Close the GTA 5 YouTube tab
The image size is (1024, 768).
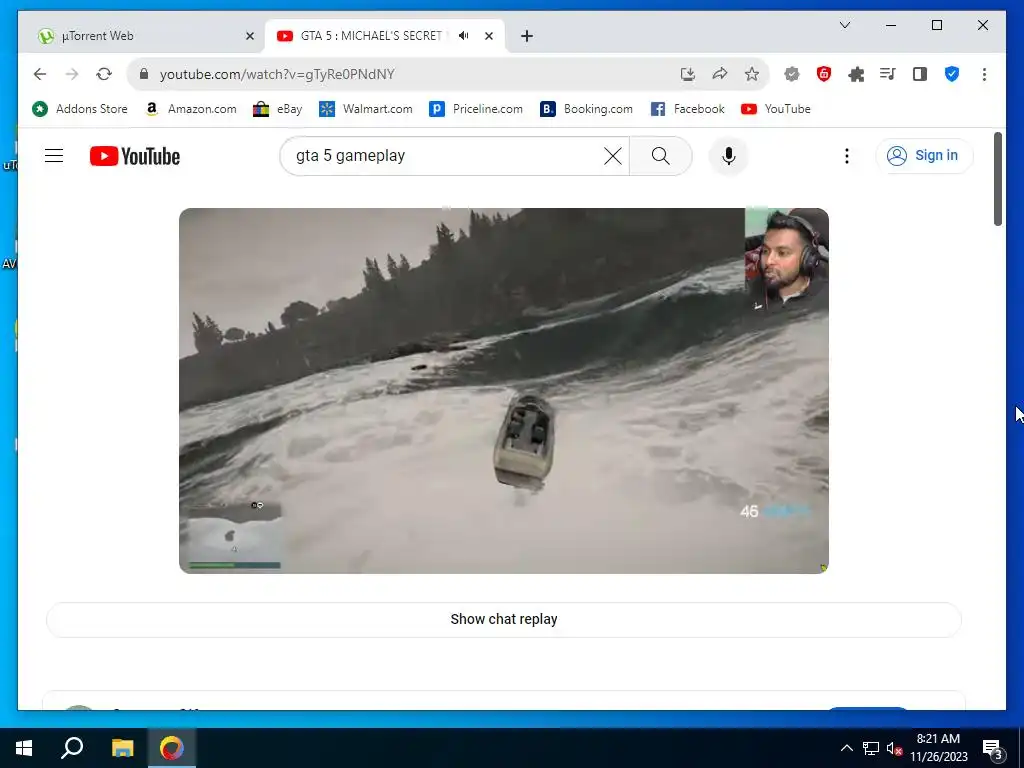pyautogui.click(x=489, y=36)
